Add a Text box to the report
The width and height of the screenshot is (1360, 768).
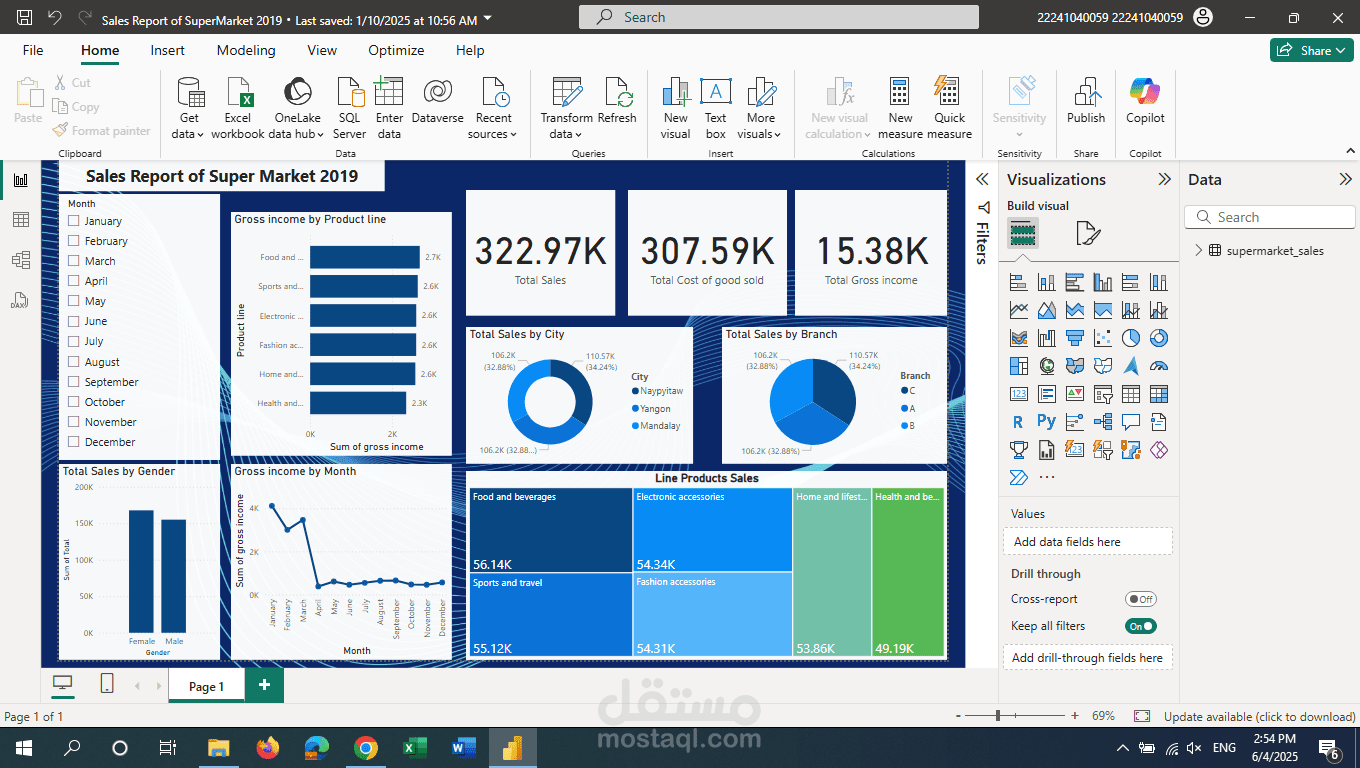[716, 108]
